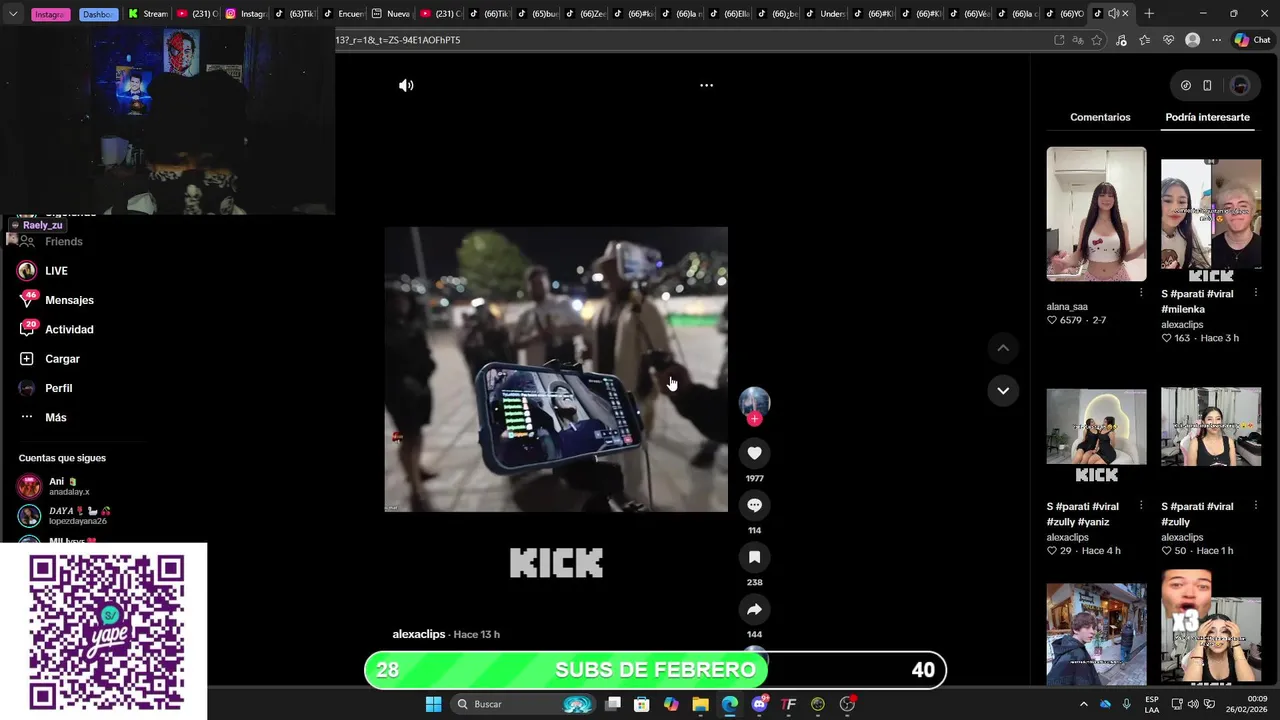The image size is (1280, 720).
Task: Open the profile avatar menu in header
Action: [1240, 85]
